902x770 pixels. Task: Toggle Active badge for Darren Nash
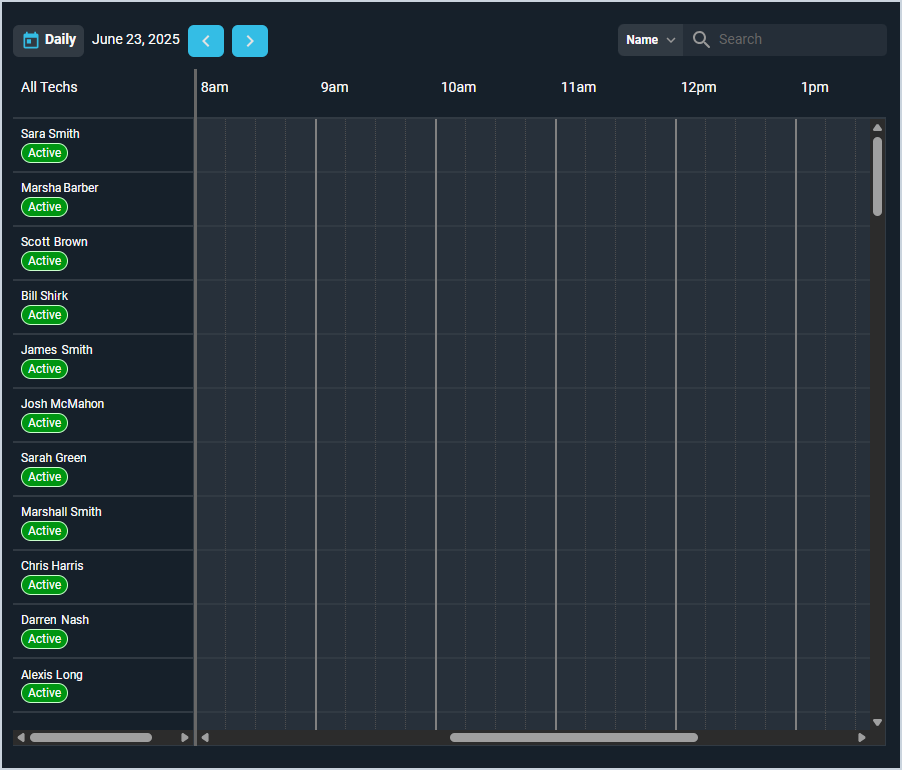[44, 639]
